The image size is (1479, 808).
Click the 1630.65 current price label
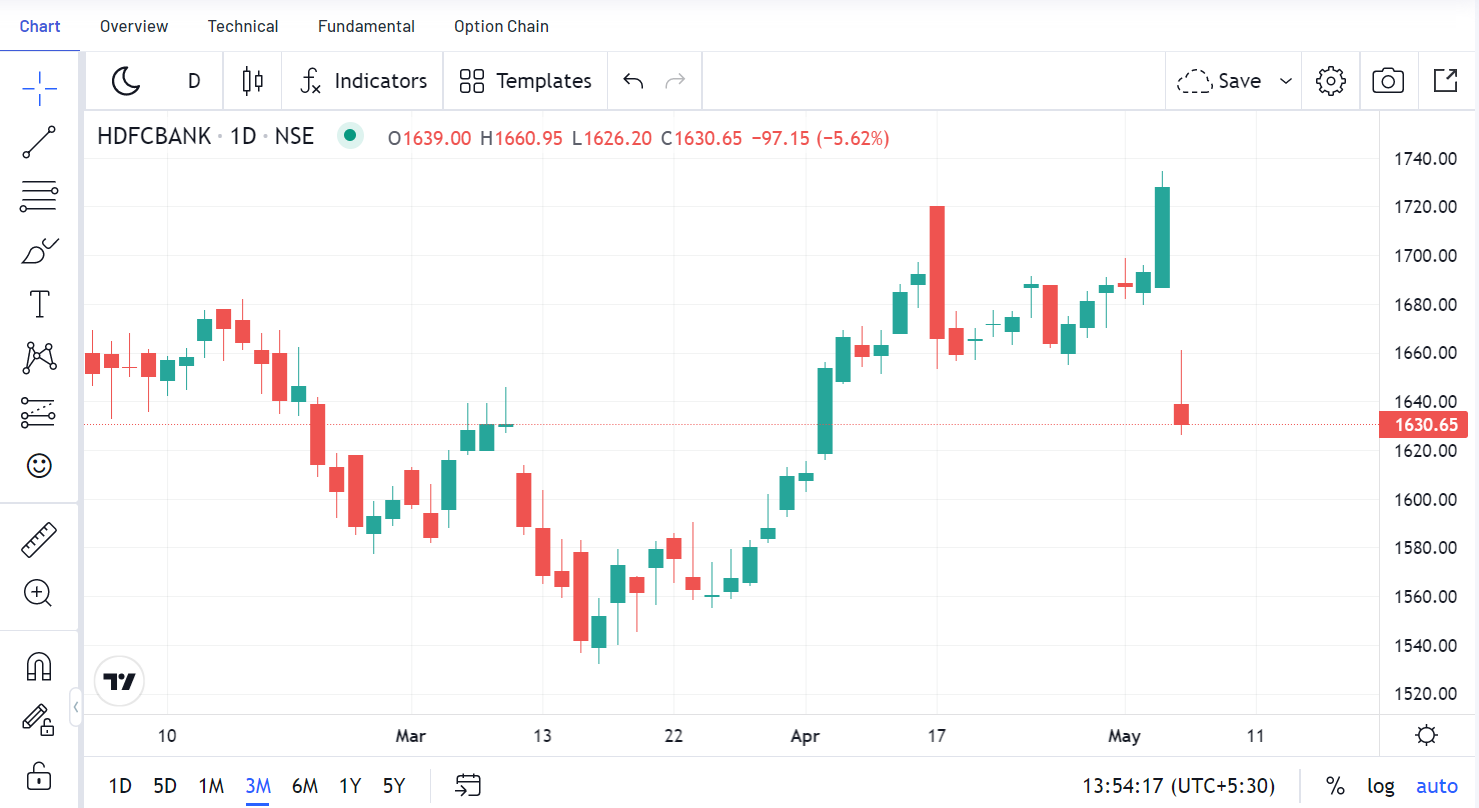pos(1425,425)
